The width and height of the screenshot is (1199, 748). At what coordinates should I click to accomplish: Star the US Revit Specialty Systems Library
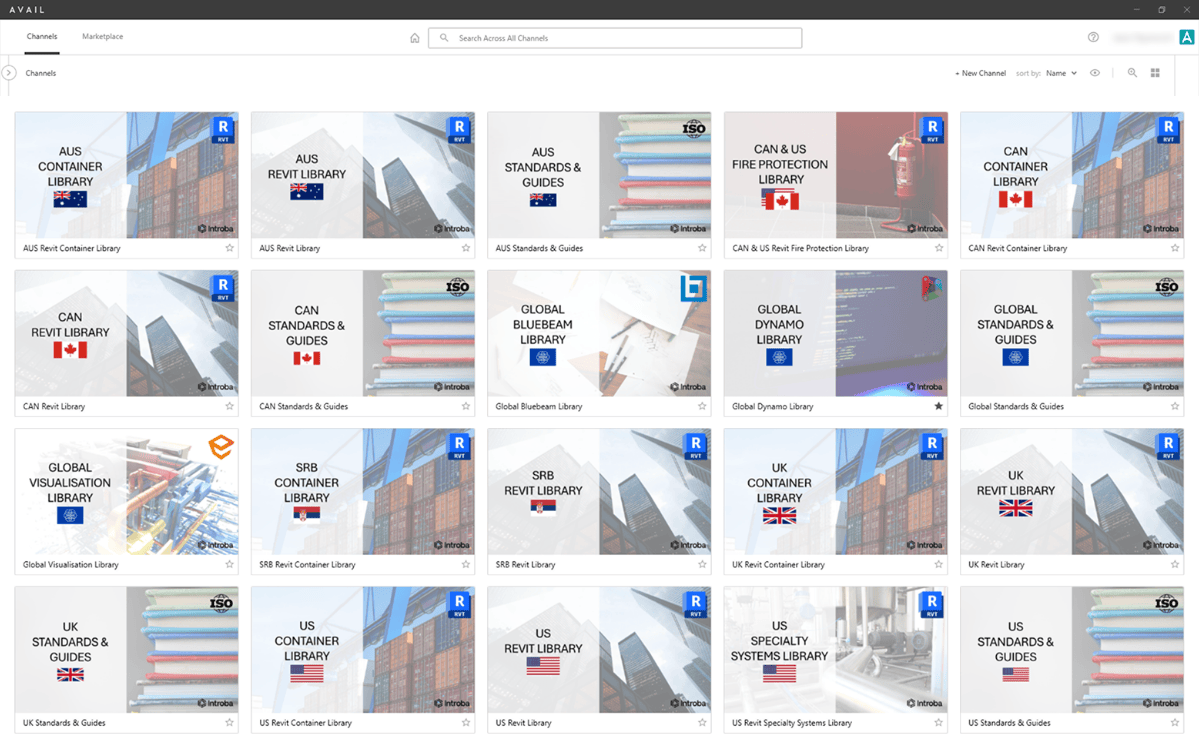(x=939, y=723)
